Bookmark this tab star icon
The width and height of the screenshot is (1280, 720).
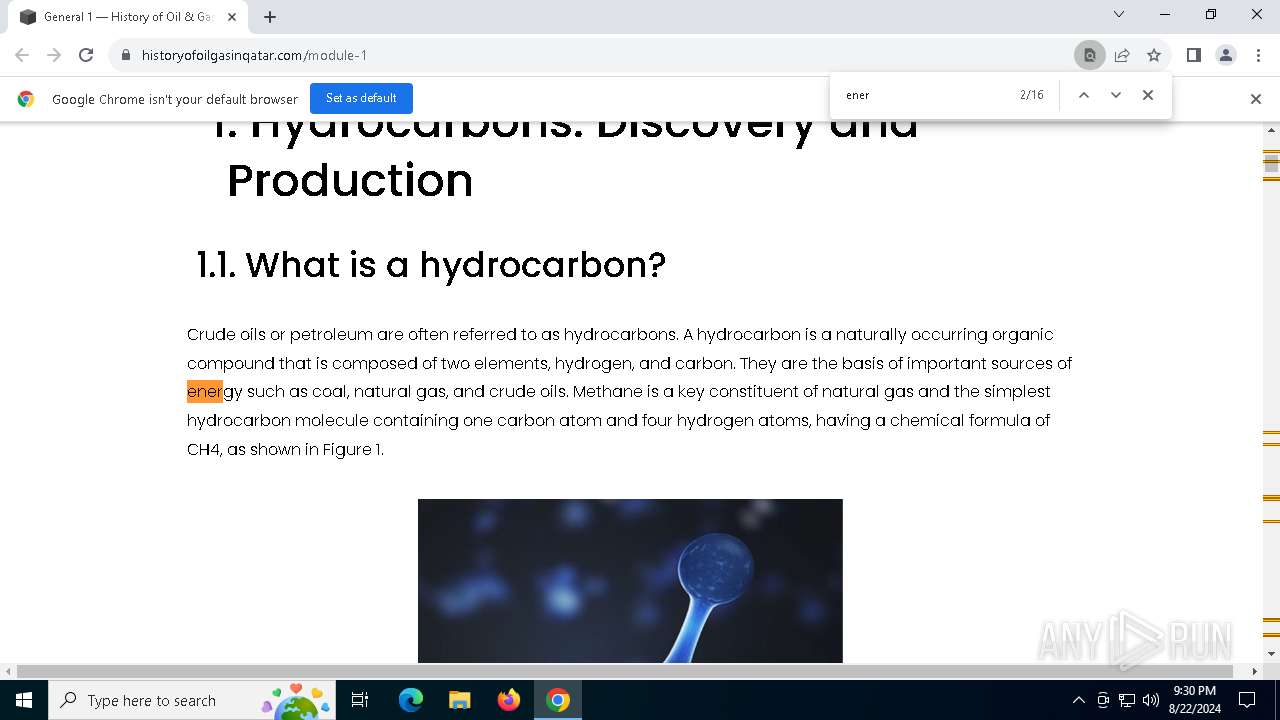point(1154,55)
